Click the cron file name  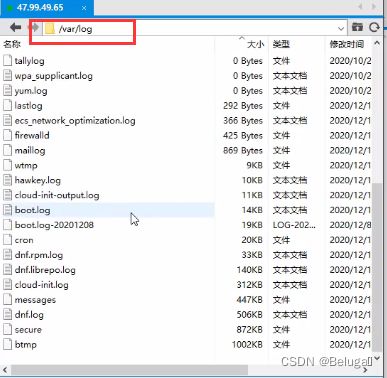pos(24,240)
